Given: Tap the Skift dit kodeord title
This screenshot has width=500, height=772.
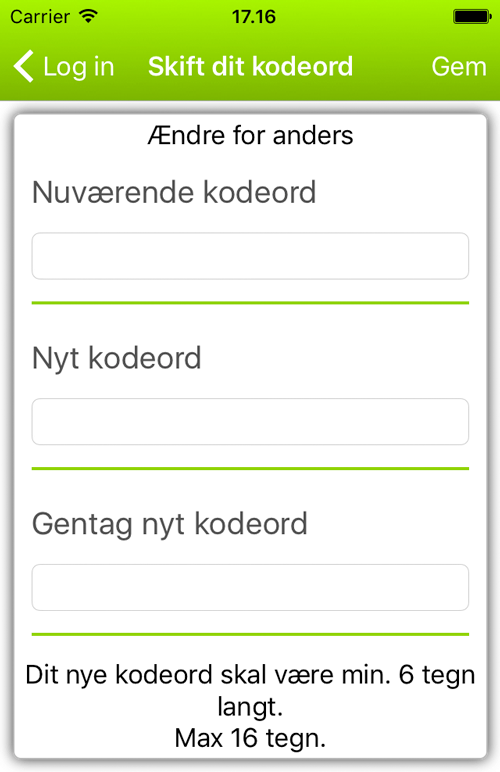Looking at the screenshot, I should click(x=250, y=66).
